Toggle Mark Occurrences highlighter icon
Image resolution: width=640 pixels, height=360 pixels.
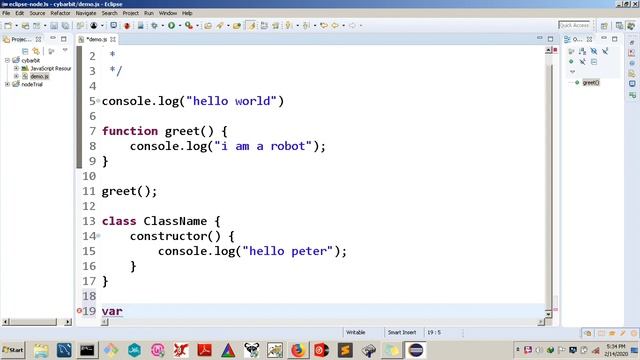coord(251,26)
